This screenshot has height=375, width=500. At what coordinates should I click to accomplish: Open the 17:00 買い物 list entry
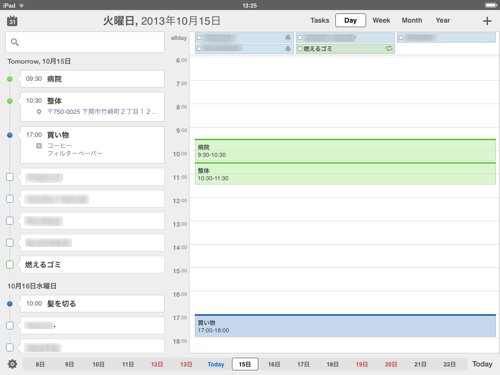(x=92, y=145)
